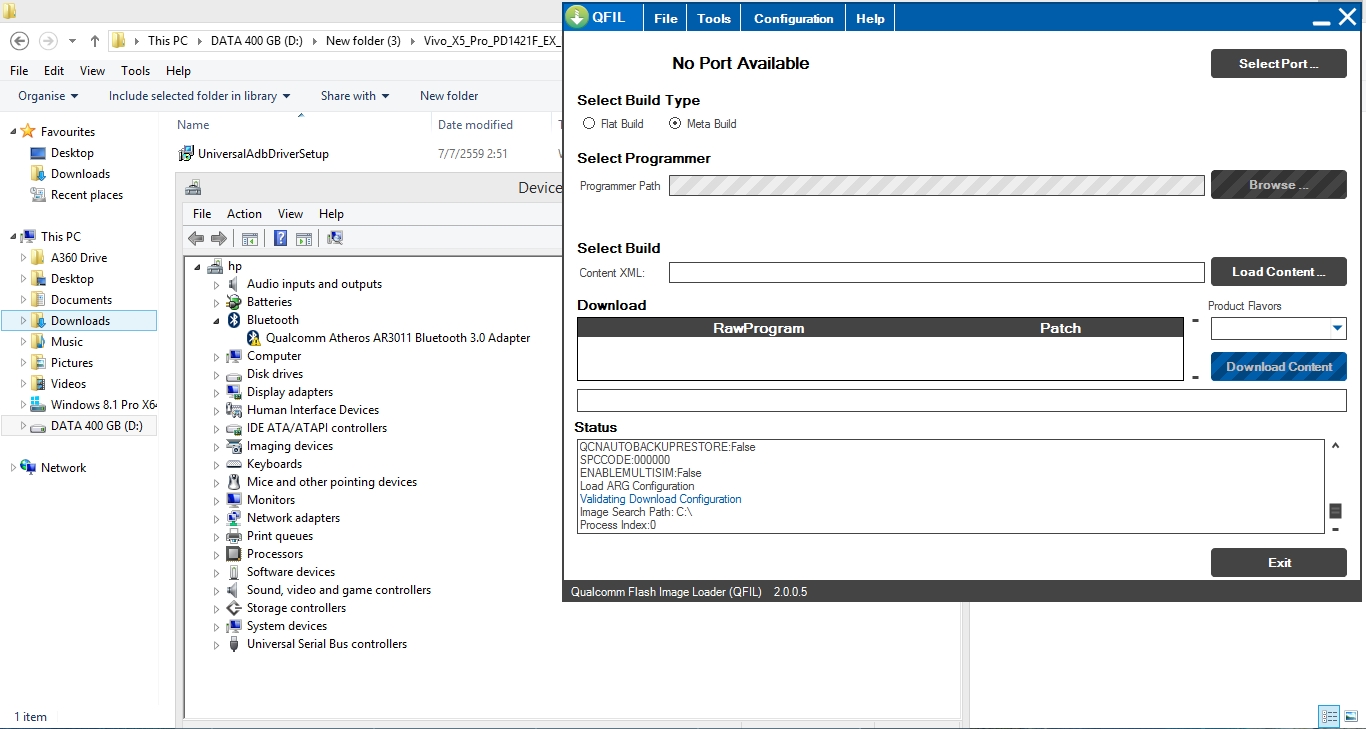Click Explorer back navigation arrow
Image resolution: width=1366 pixels, height=729 pixels.
19,41
